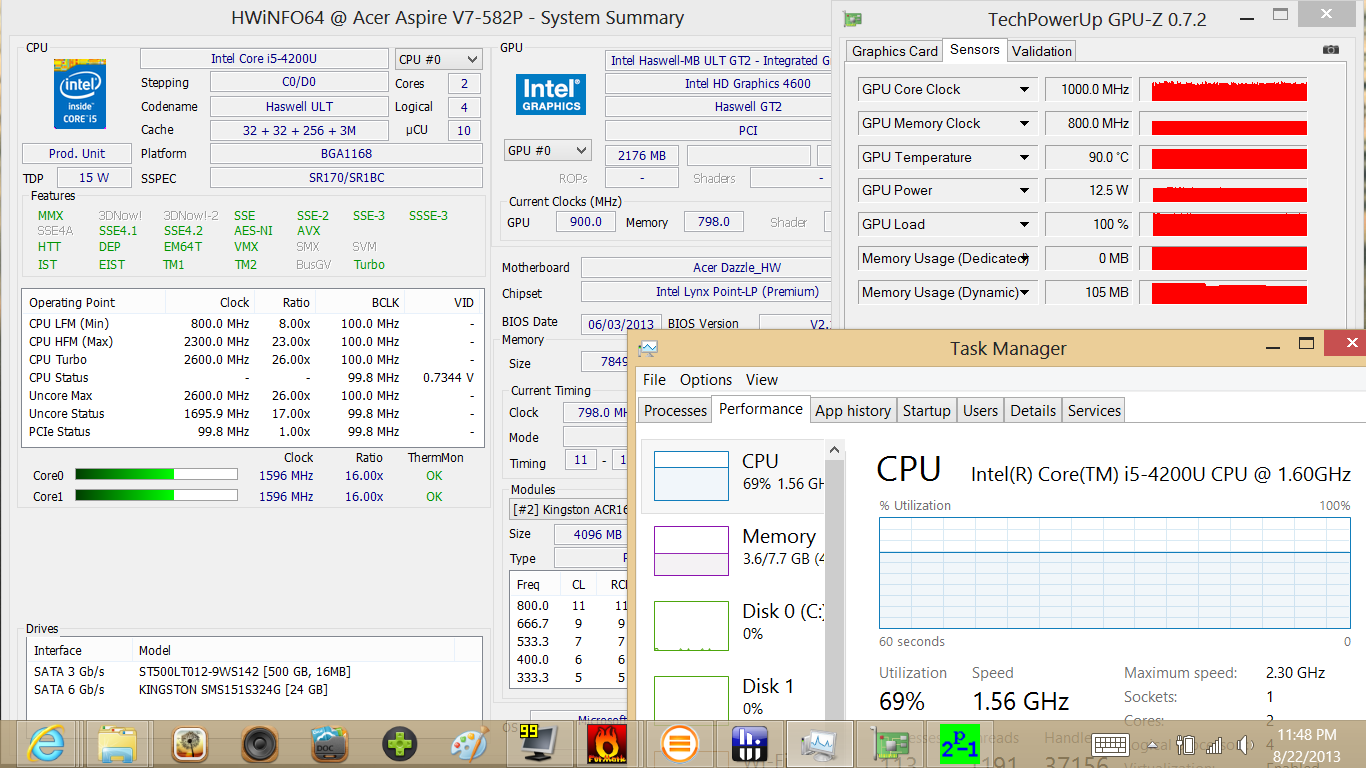The image size is (1366, 768).
Task: Click the ST500LT012-9WS142 drive row
Action: [254, 671]
